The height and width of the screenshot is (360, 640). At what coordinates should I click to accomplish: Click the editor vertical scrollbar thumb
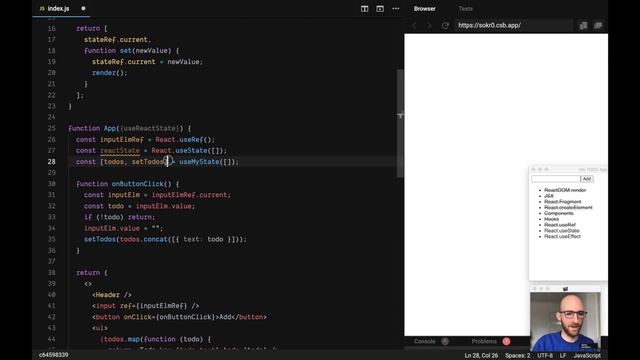tap(400, 123)
